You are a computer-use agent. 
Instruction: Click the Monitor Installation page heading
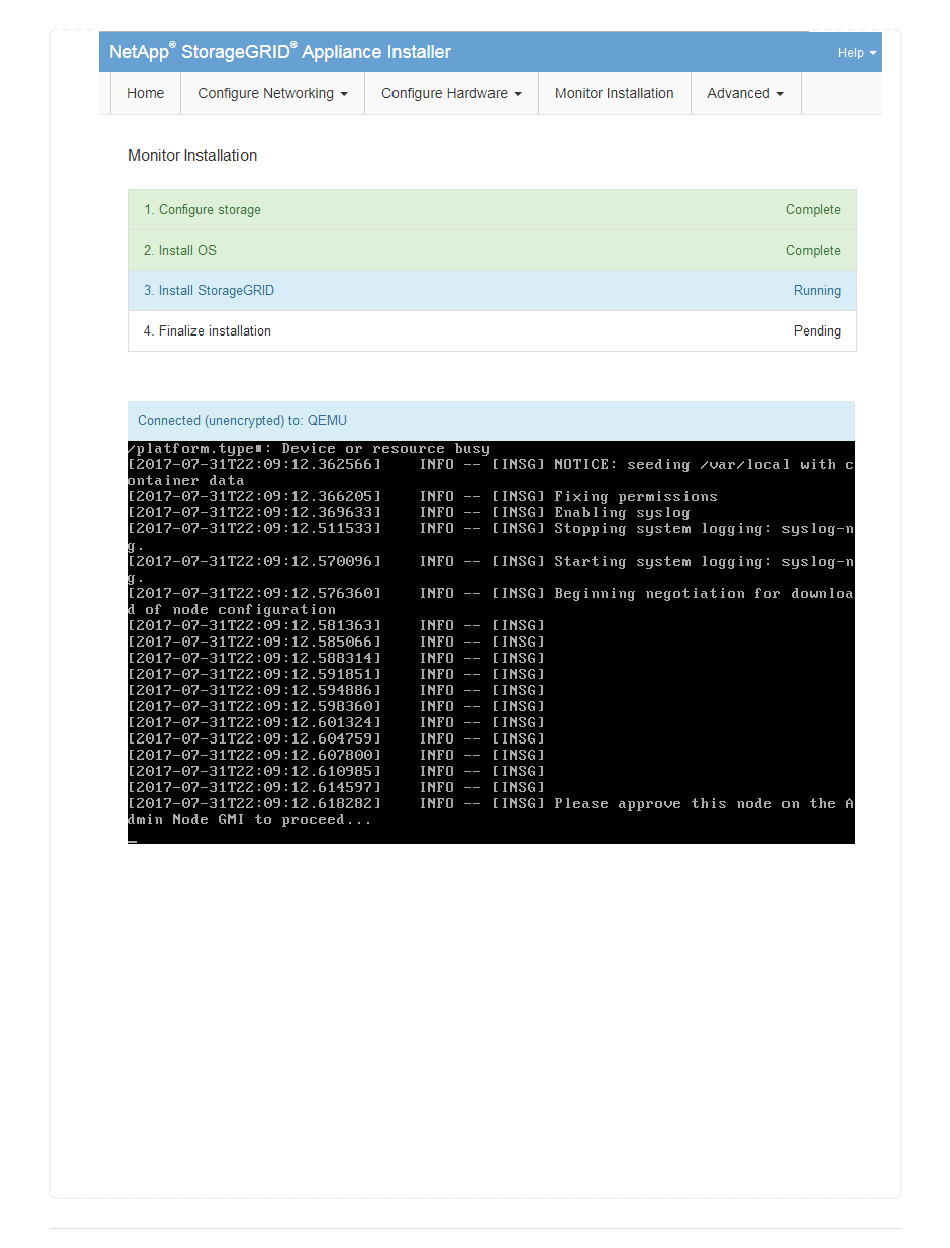click(x=193, y=156)
